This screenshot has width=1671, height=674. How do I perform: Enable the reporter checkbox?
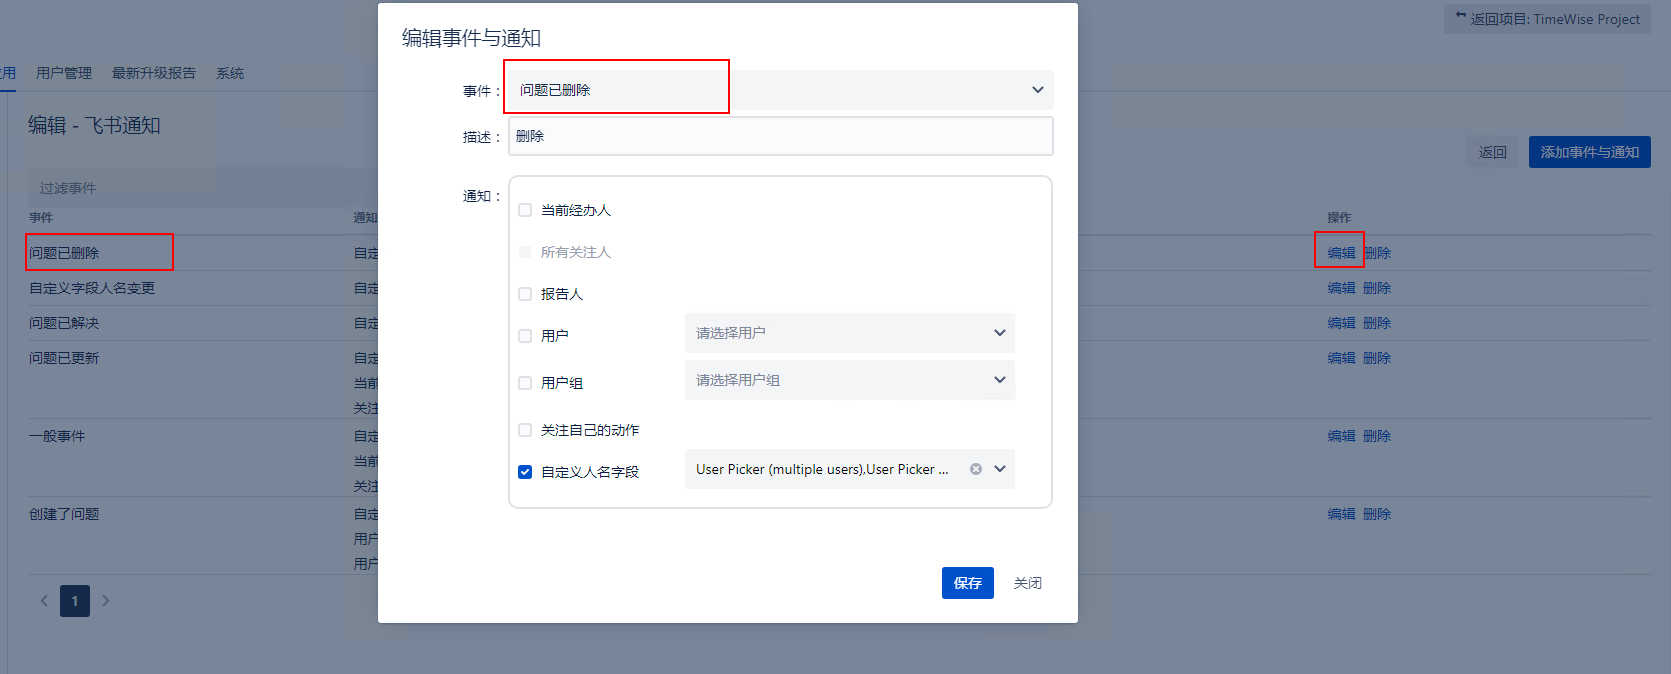525,294
